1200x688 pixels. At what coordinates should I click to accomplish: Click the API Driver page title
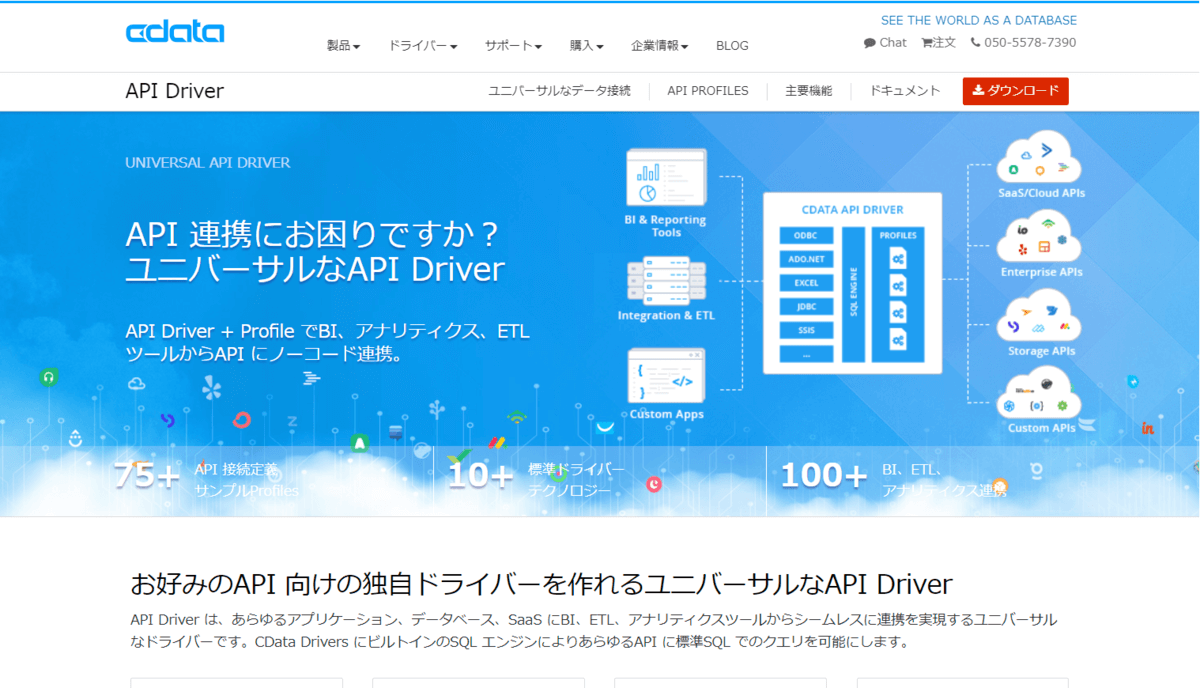pos(175,91)
